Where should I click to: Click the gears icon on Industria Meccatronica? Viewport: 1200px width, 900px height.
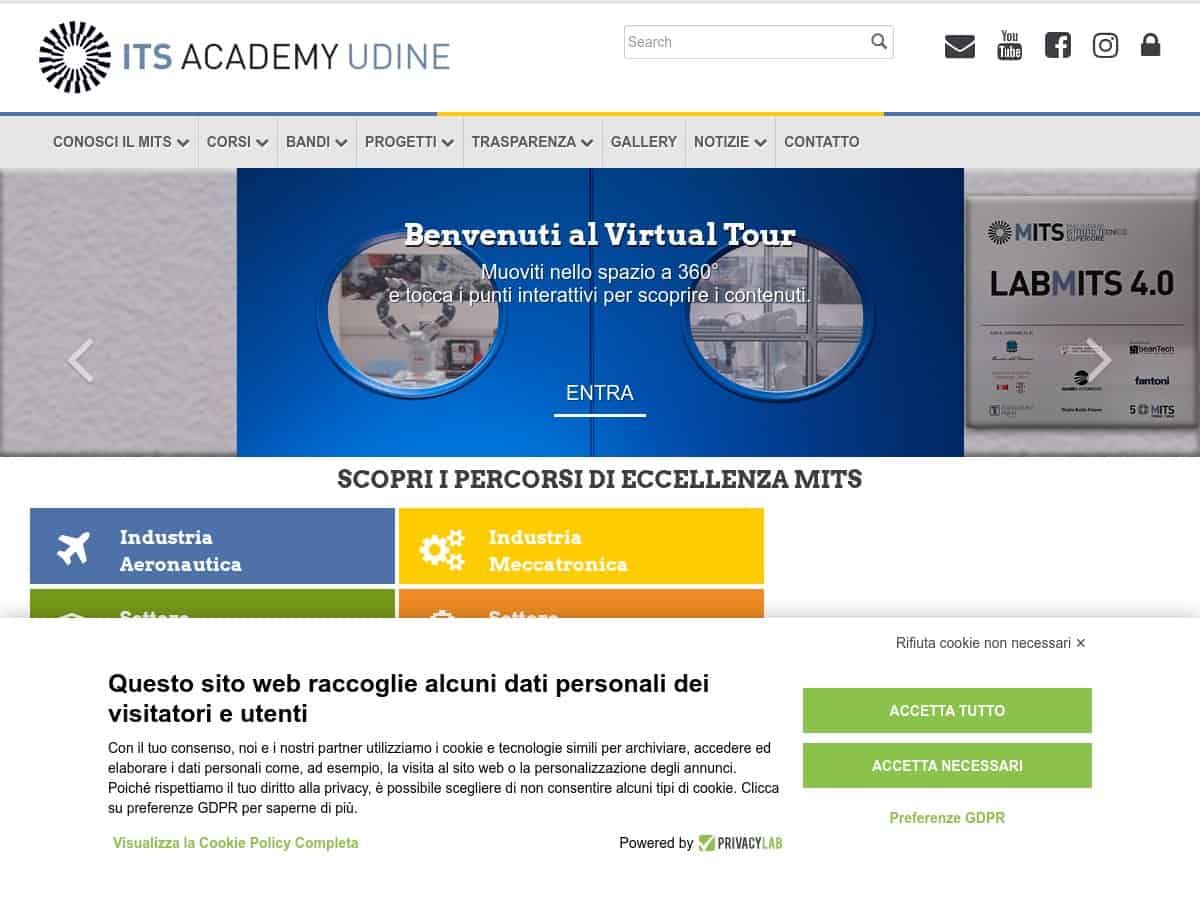click(x=442, y=550)
